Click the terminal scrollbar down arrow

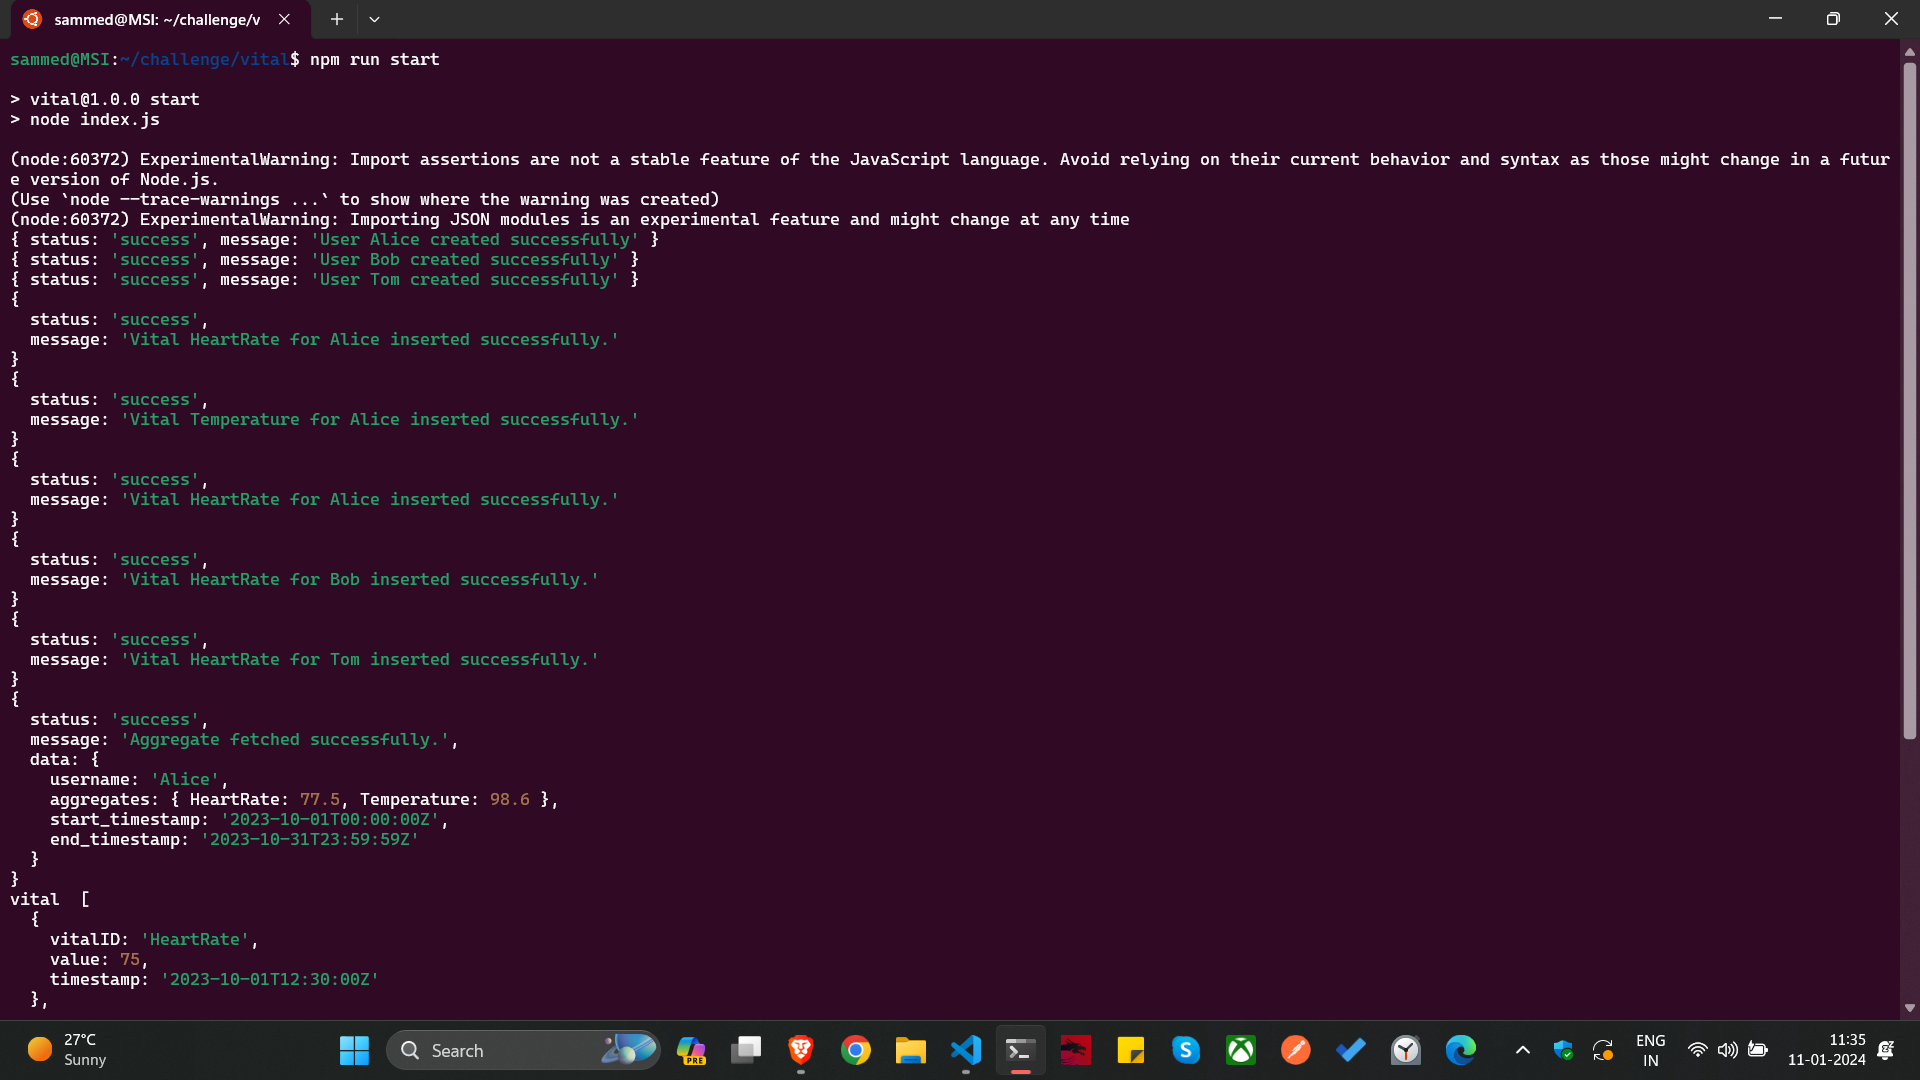click(1909, 1008)
